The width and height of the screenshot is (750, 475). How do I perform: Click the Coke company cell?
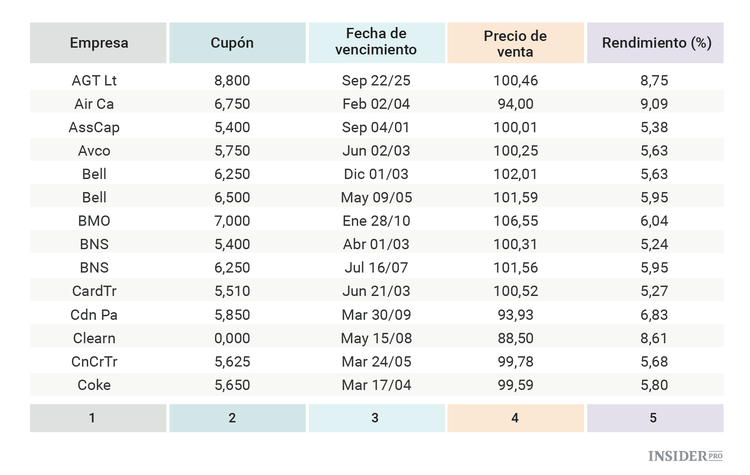coord(94,385)
